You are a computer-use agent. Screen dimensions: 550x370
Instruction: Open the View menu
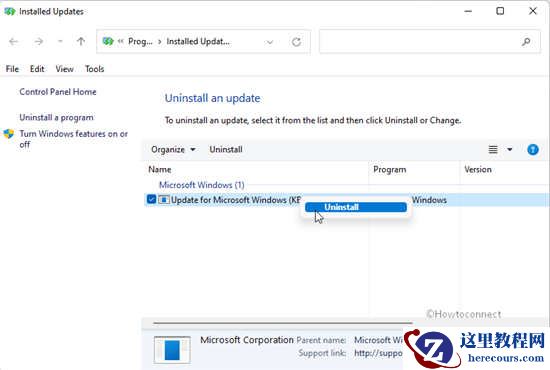coord(65,69)
